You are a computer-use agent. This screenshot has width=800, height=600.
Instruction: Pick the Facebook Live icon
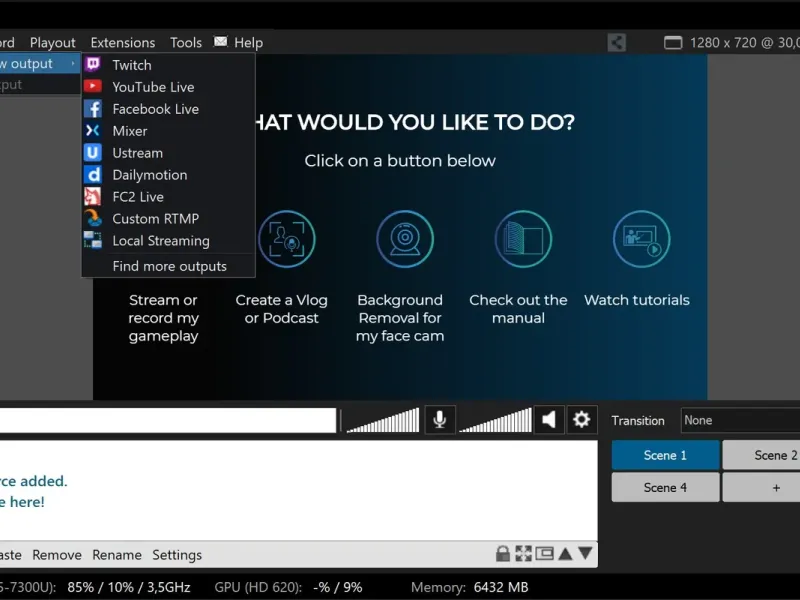[93, 109]
